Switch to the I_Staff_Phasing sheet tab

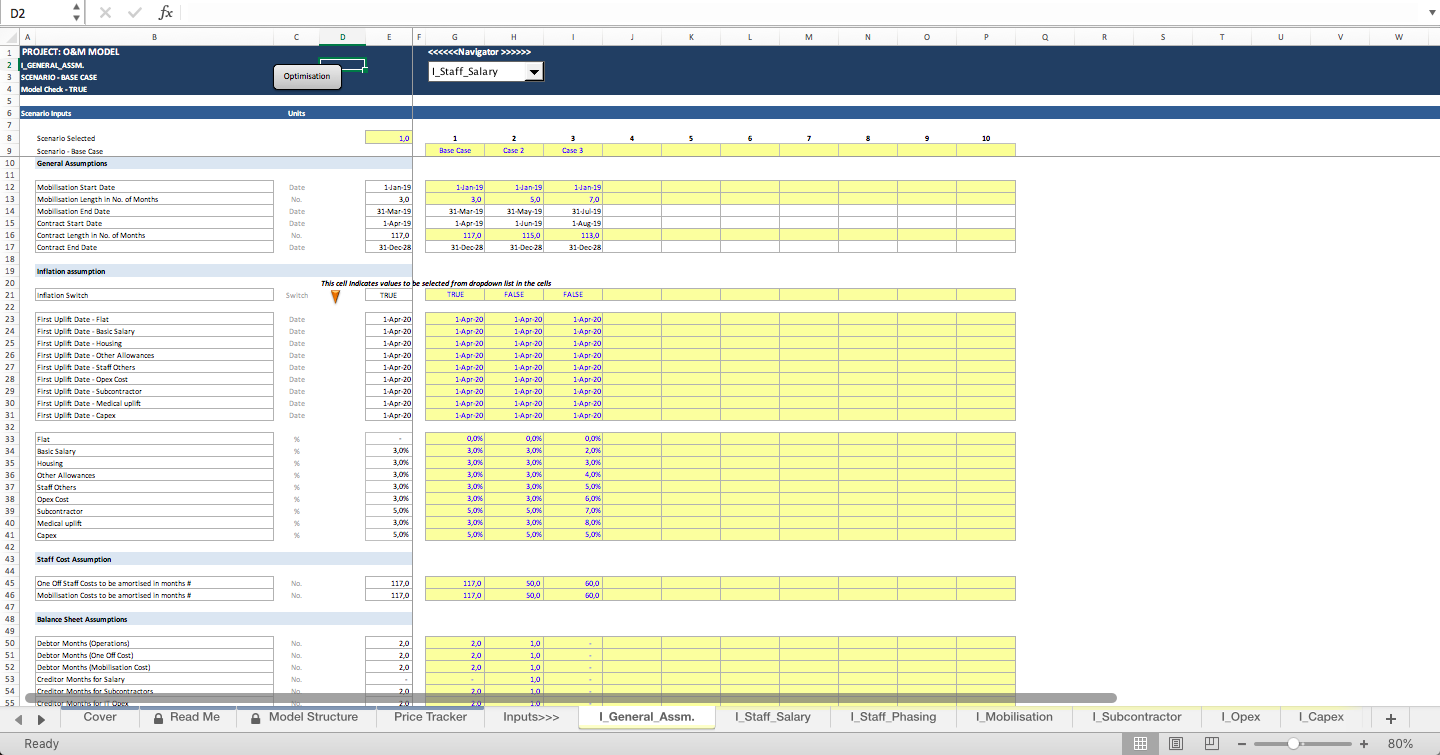coord(891,717)
